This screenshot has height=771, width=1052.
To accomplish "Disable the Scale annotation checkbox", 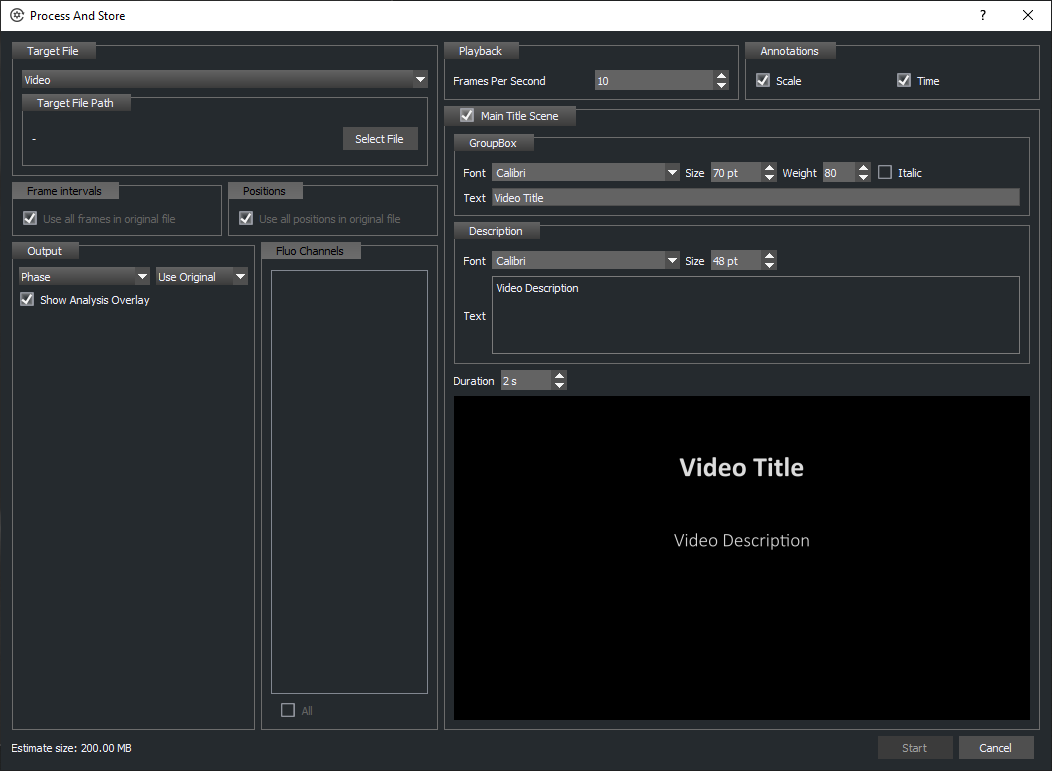I will pyautogui.click(x=764, y=81).
